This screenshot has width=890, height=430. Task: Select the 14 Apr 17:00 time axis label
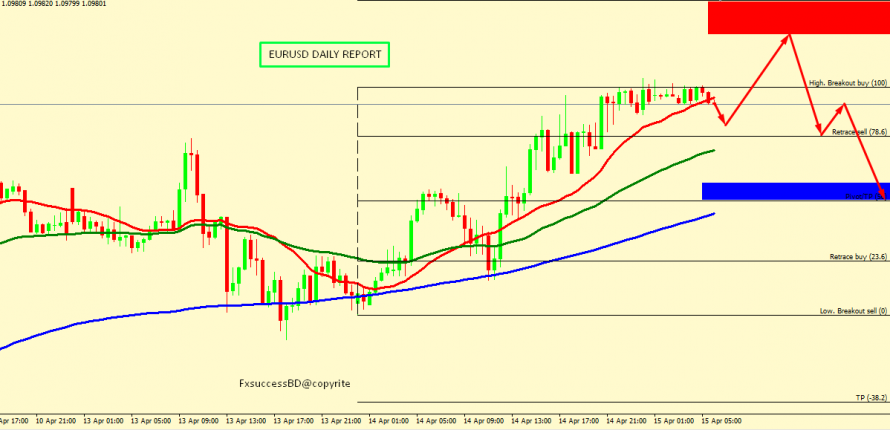pos(579,421)
